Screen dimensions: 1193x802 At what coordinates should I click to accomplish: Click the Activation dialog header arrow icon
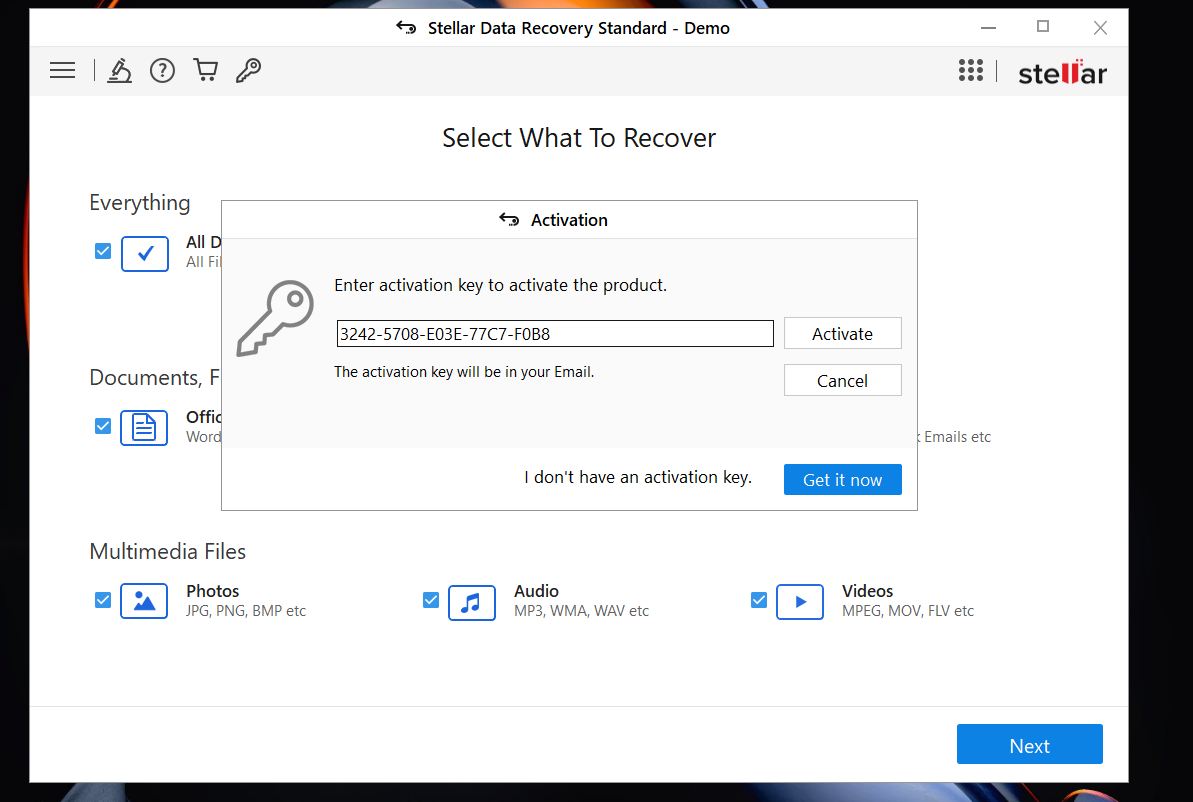509,220
